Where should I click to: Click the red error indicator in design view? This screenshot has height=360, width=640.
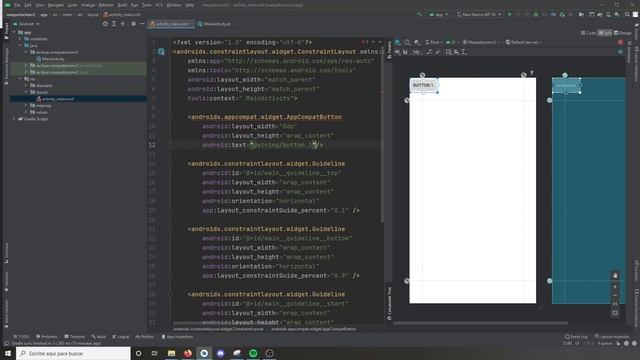pos(620,42)
